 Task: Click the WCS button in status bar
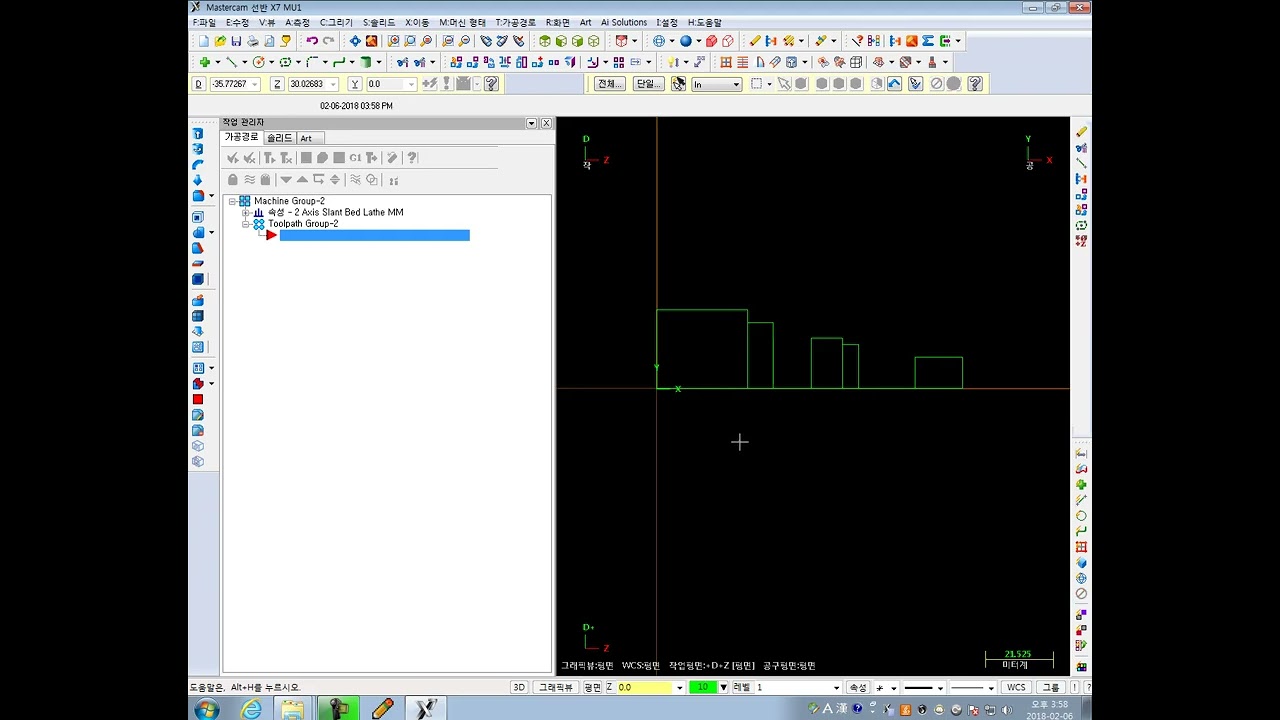coord(1016,688)
